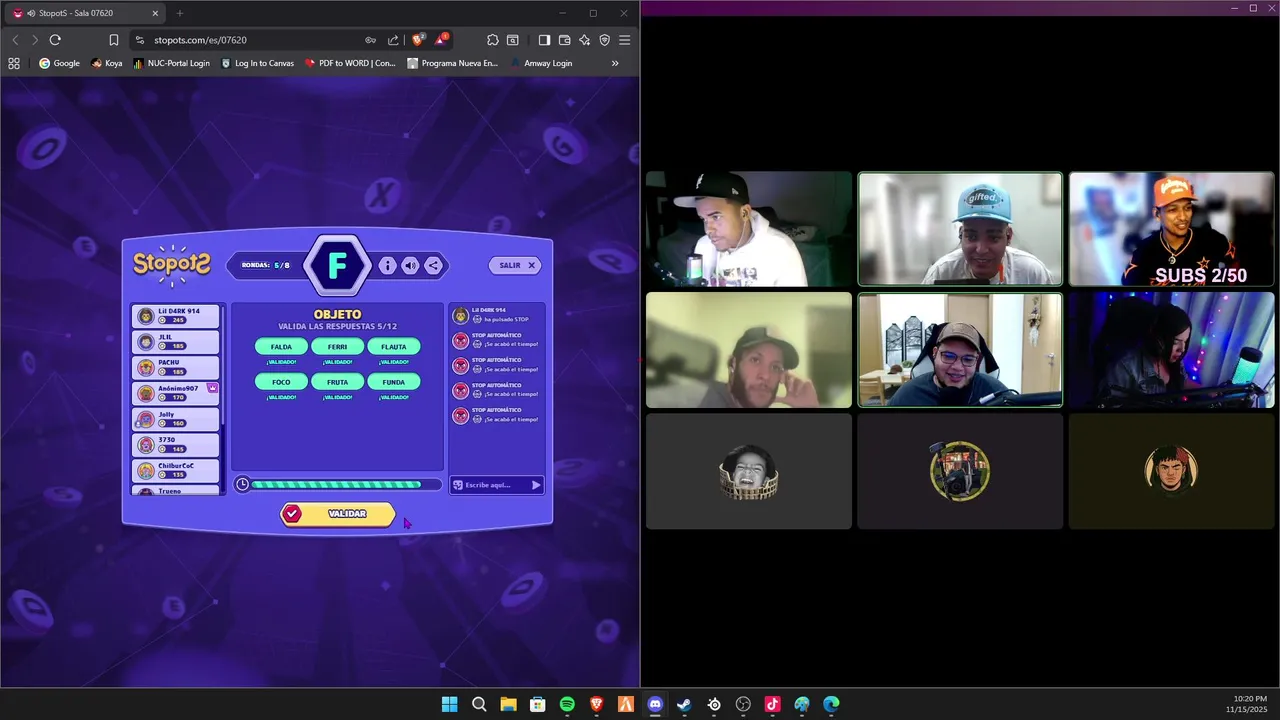Select the yellow-ring avatar tile in Discord
Screen dimensions: 1280x720
point(960,471)
